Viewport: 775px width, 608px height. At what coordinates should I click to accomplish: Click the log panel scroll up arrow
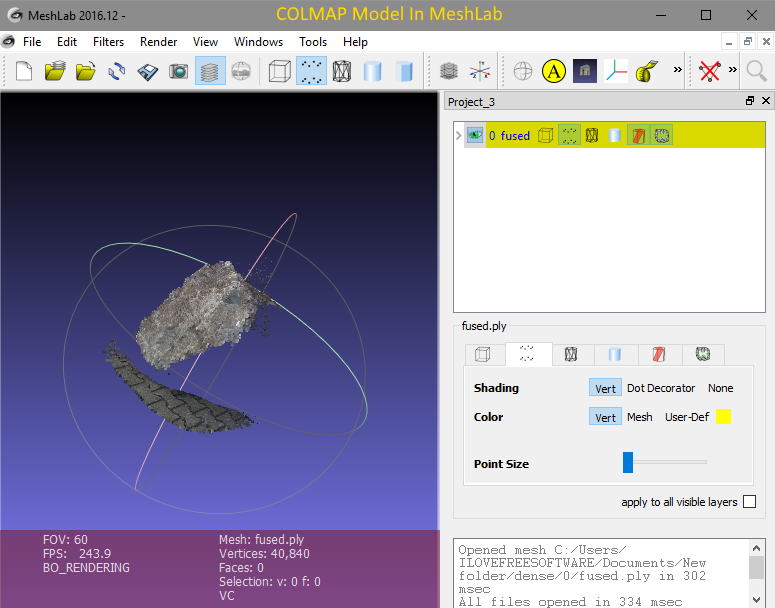pyautogui.click(x=756, y=548)
